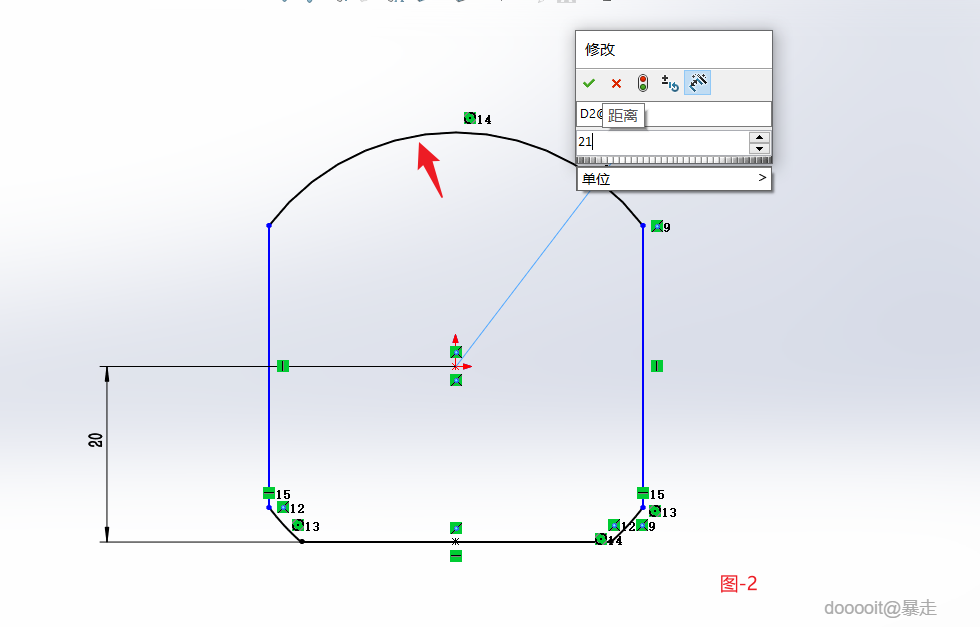The height and width of the screenshot is (627, 980).
Task: Confirm the value with the green checkmark
Action: pos(589,83)
